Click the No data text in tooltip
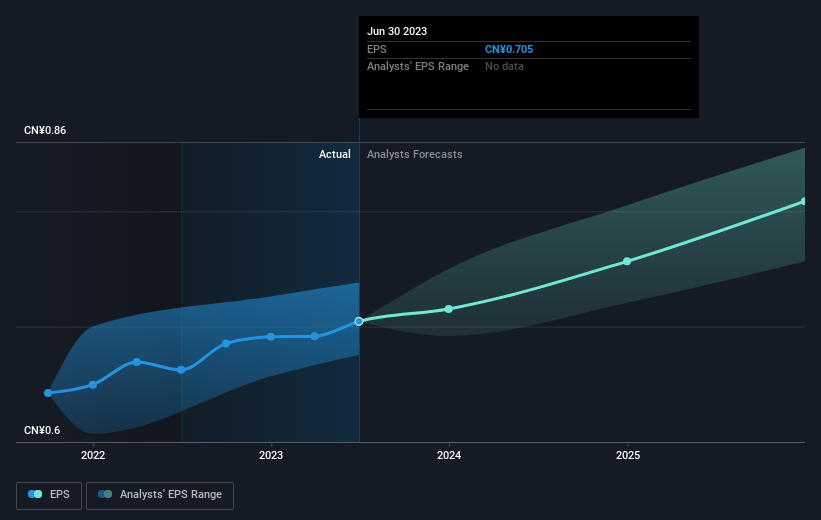The width and height of the screenshot is (821, 520). (x=504, y=67)
